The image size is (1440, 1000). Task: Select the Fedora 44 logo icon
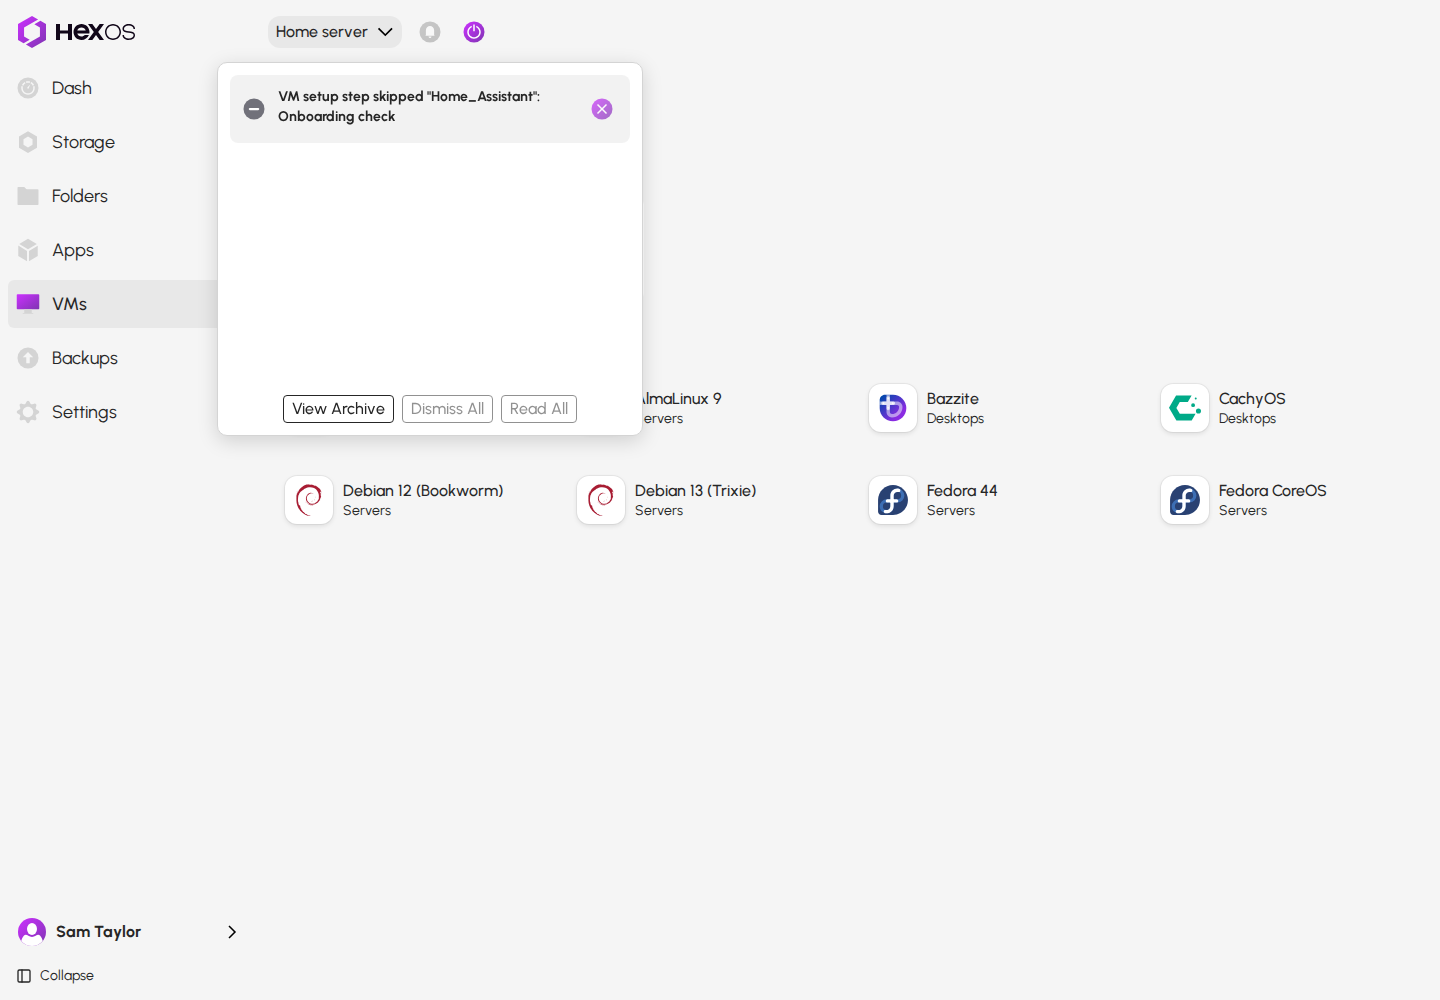(x=893, y=500)
